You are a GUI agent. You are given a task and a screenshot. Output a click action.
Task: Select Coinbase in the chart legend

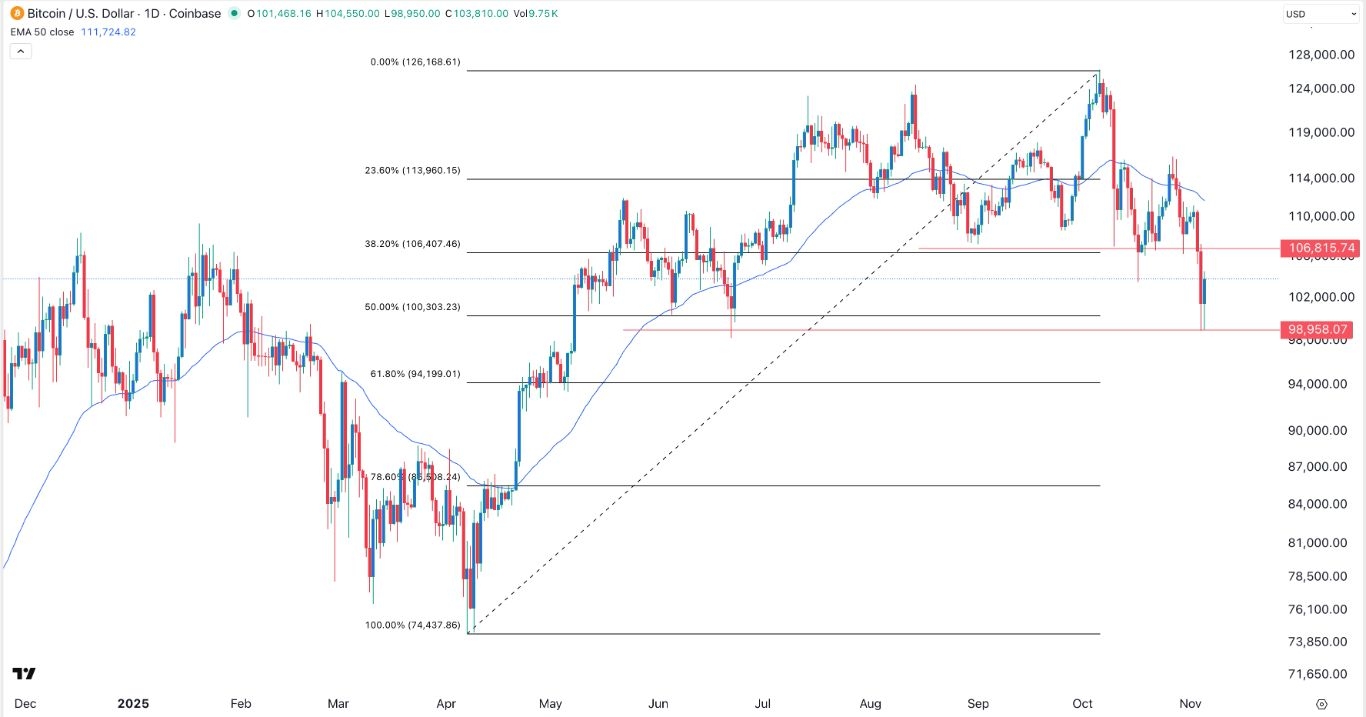pos(196,13)
